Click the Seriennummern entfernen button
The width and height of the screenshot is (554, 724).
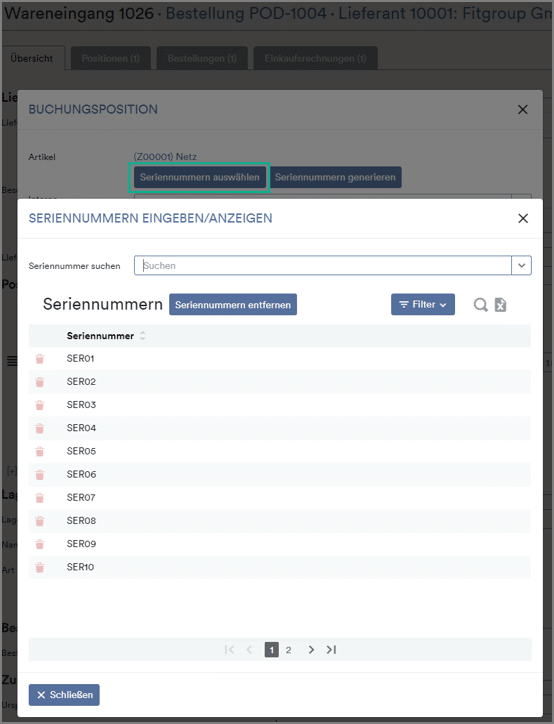tap(233, 305)
